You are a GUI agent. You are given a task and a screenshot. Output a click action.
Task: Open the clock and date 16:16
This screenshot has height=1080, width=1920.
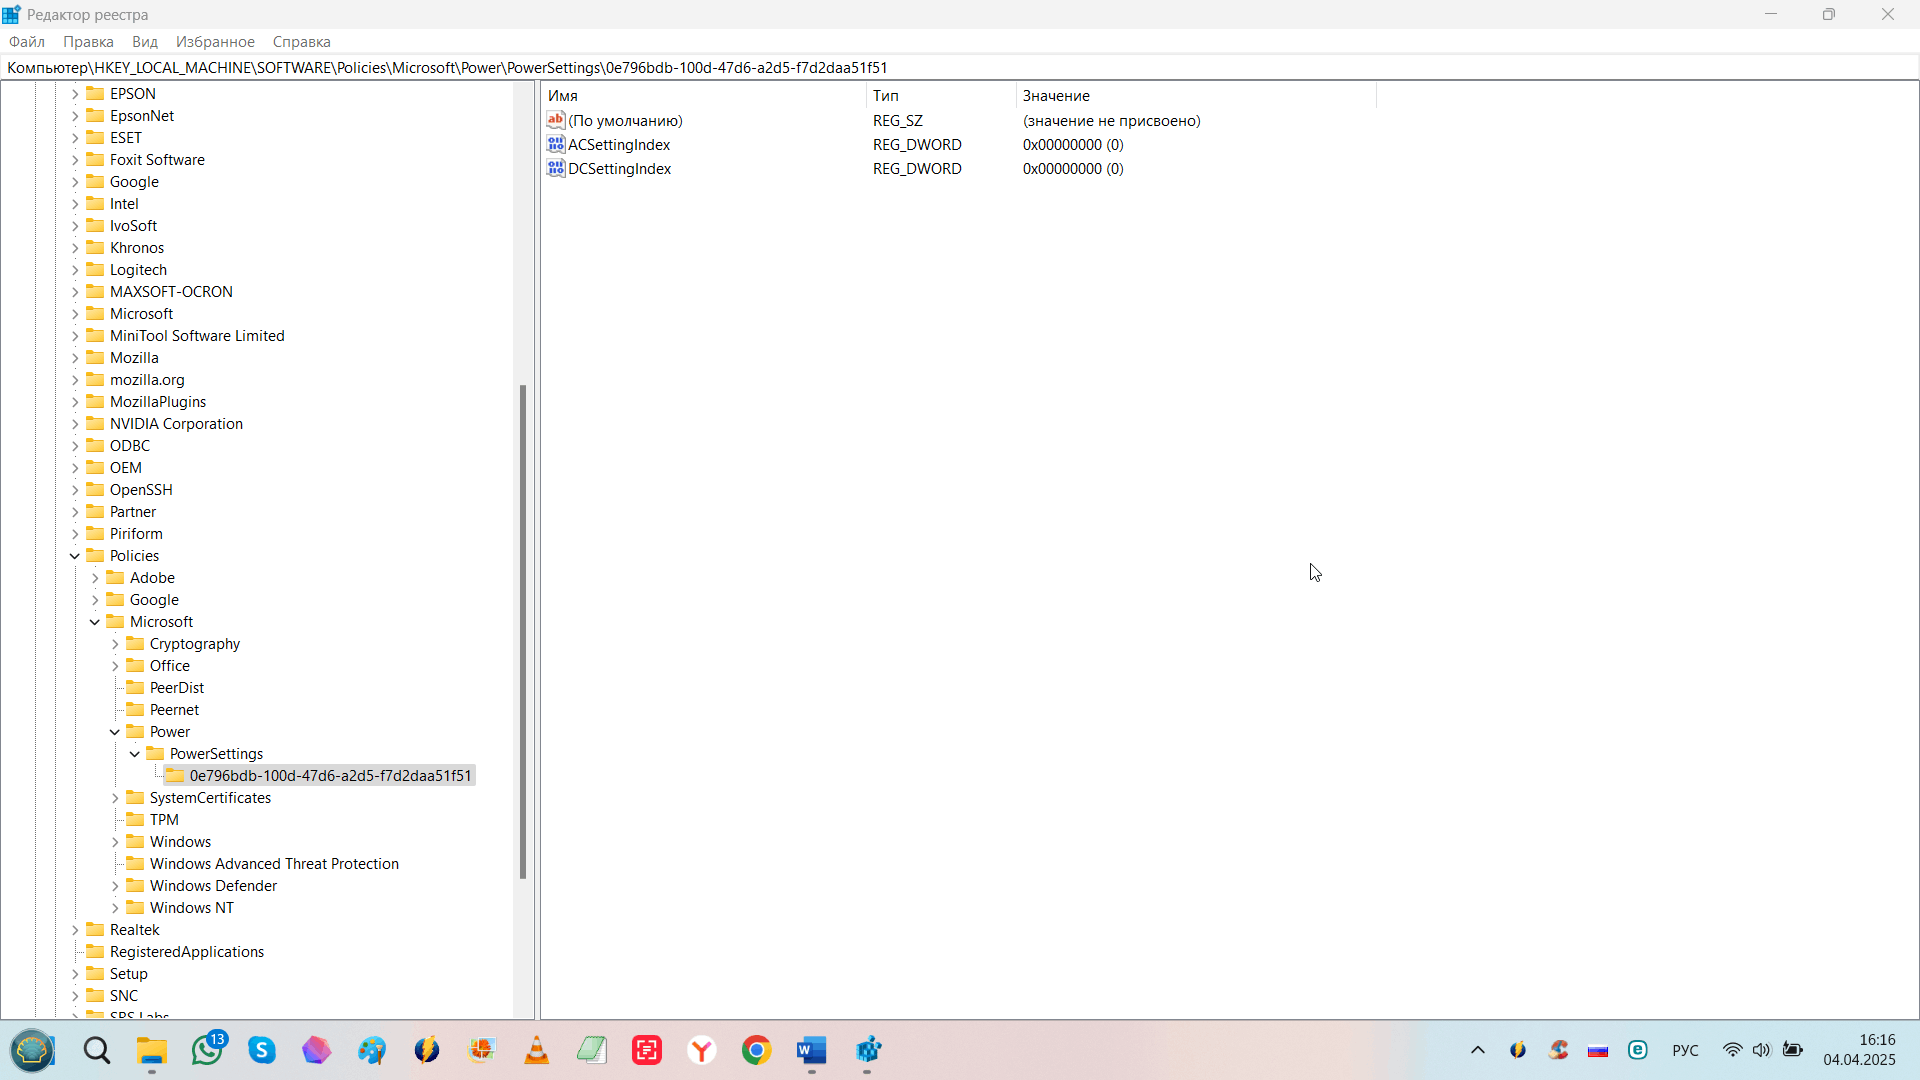coord(1859,1050)
